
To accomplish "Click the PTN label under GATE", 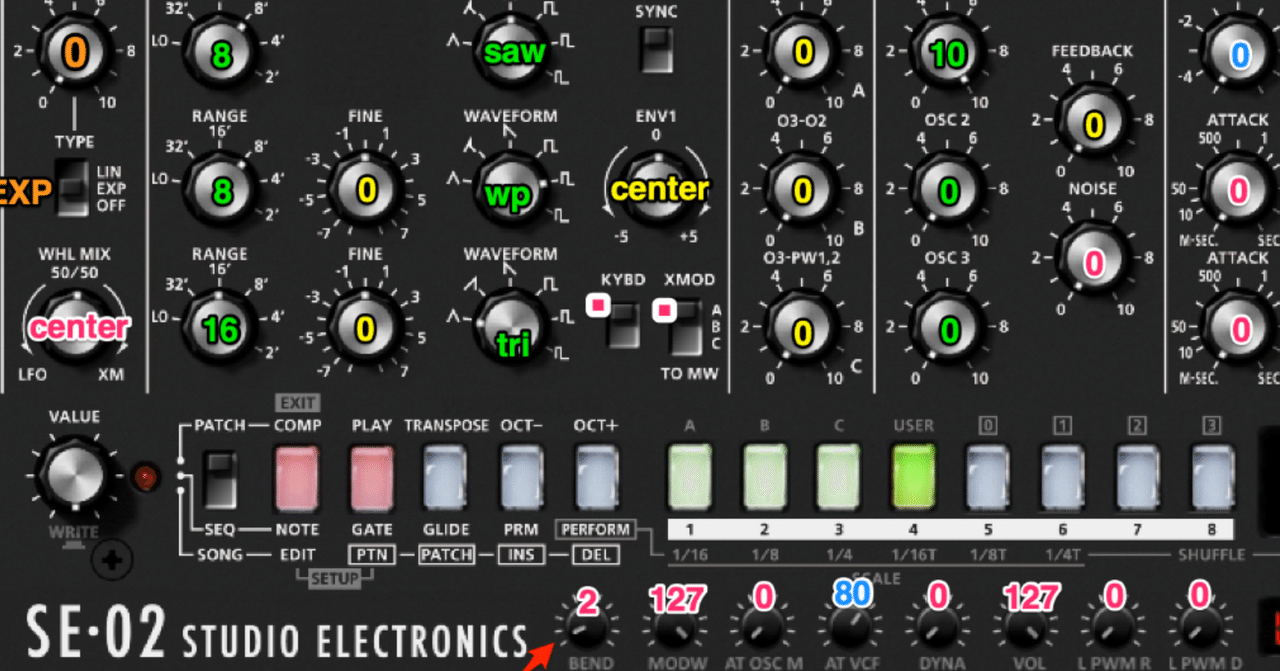I will click(x=372, y=554).
